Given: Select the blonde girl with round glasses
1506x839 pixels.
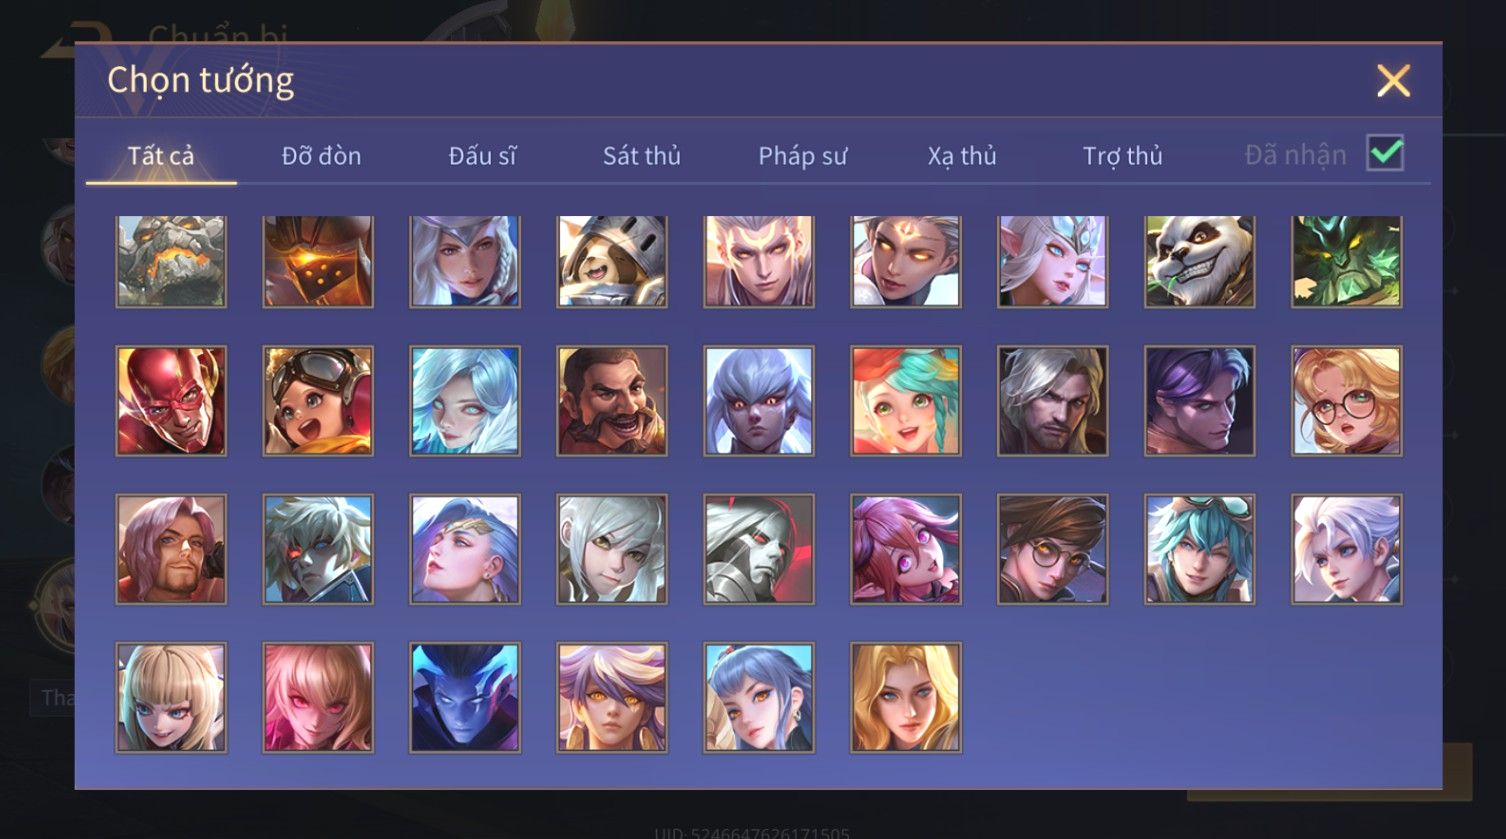Looking at the screenshot, I should [x=1346, y=401].
